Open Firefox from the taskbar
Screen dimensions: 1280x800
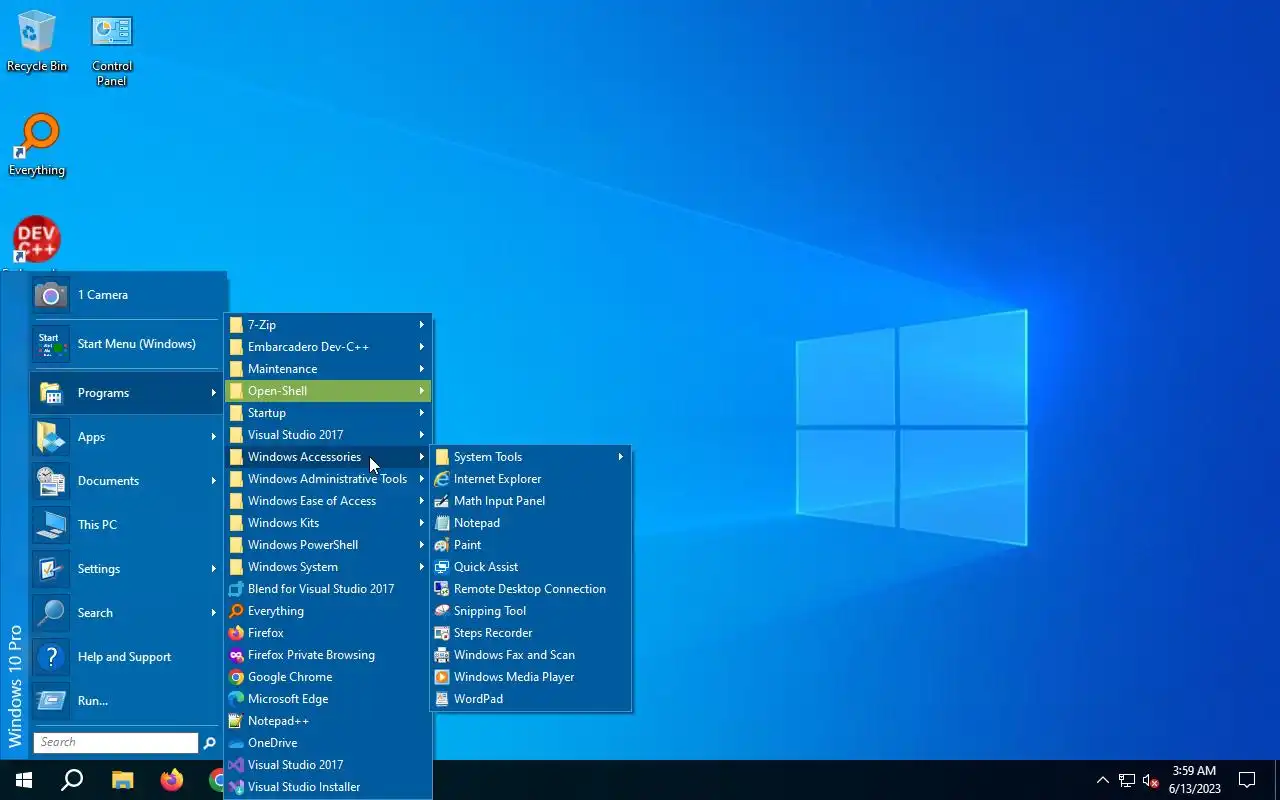172,780
